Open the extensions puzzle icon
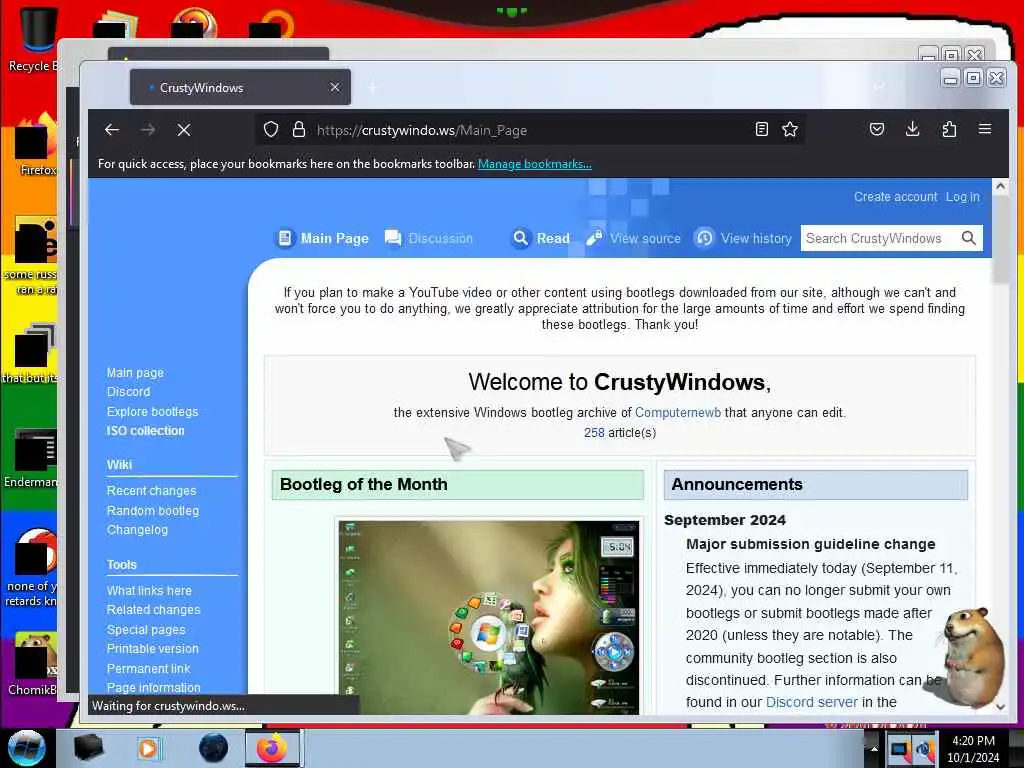 coord(949,129)
